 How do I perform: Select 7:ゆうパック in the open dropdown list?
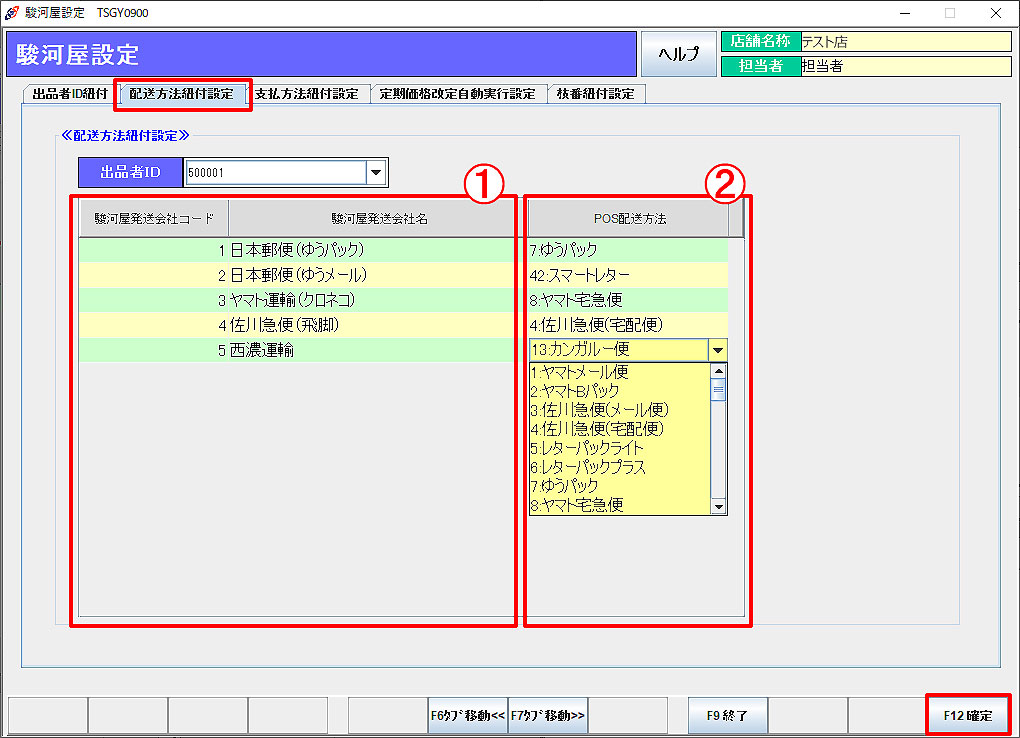tap(621, 485)
